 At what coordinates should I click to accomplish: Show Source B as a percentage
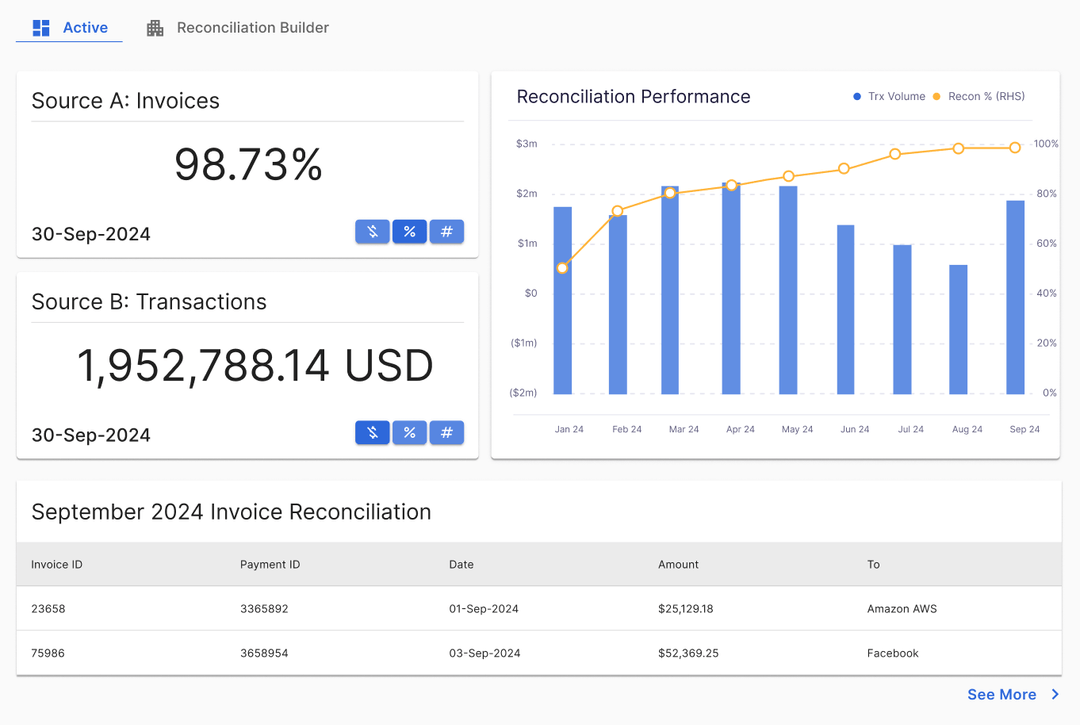[409, 434]
